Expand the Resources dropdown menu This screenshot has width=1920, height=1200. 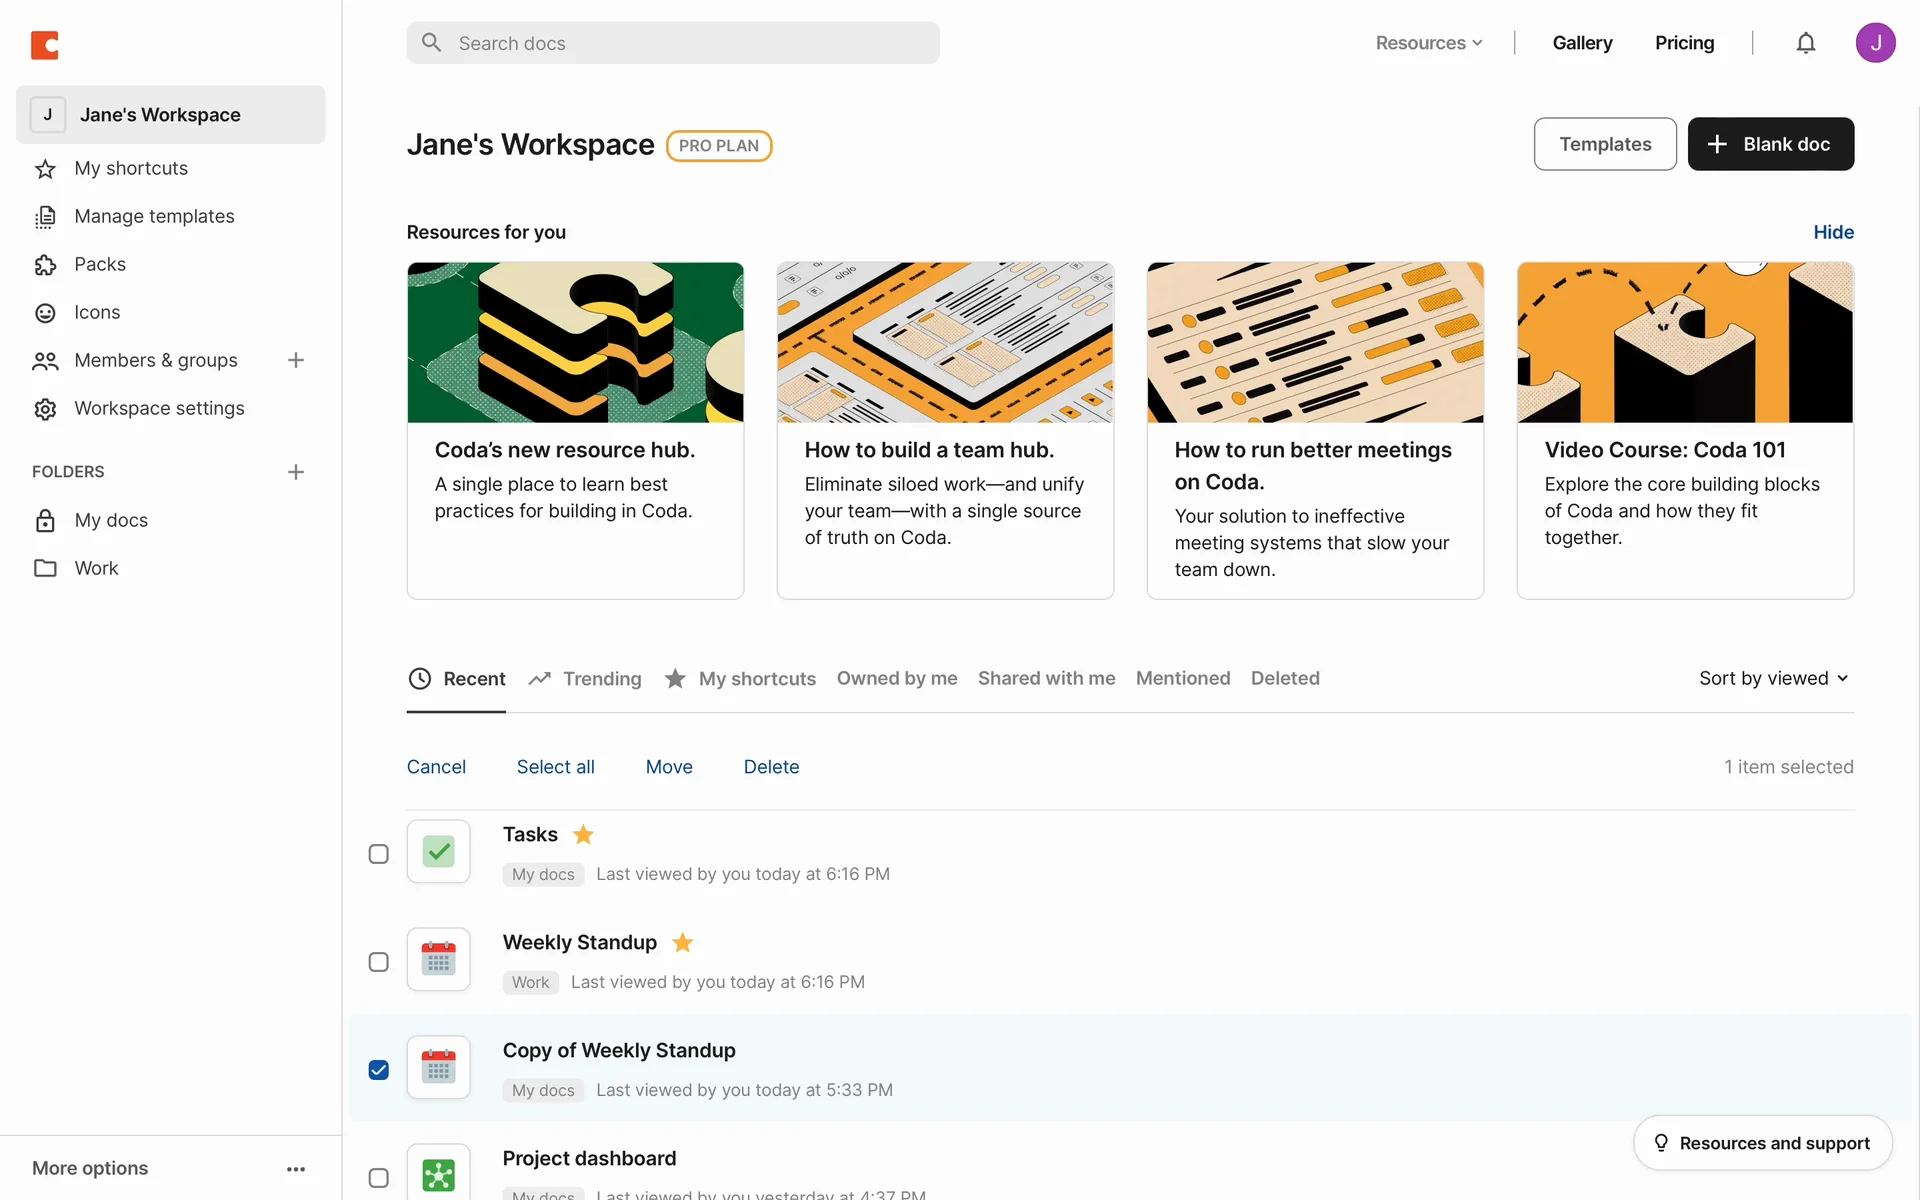click(x=1429, y=43)
